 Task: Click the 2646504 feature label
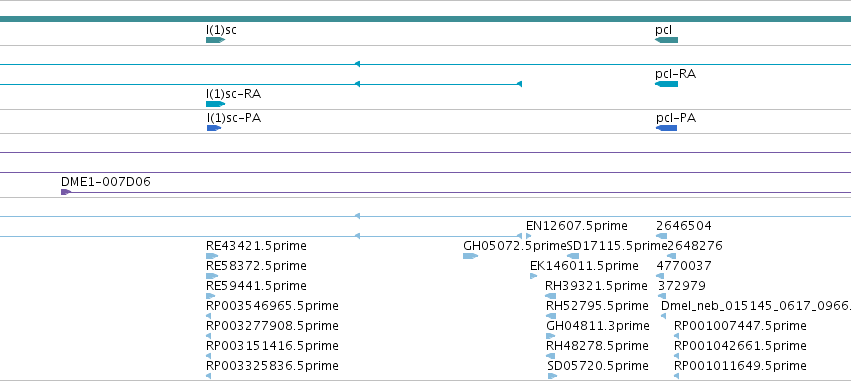point(683,225)
